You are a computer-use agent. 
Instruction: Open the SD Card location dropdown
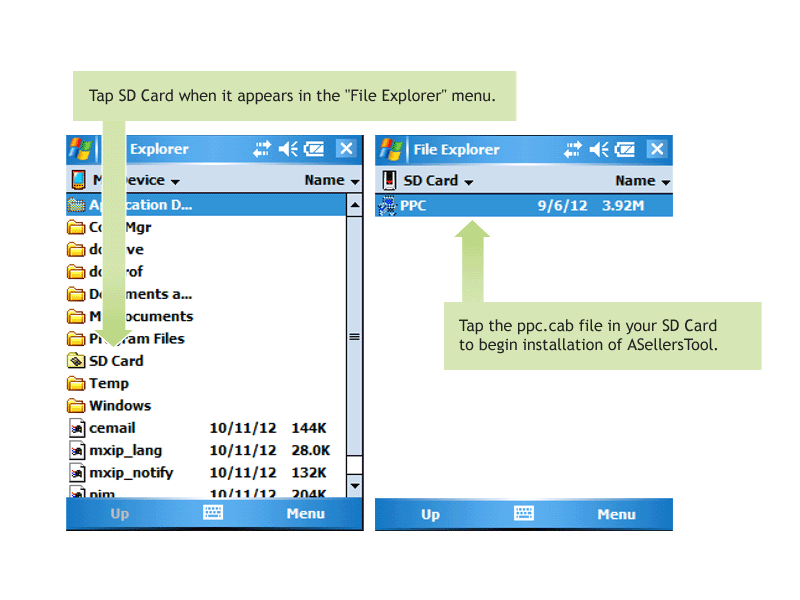click(x=438, y=181)
